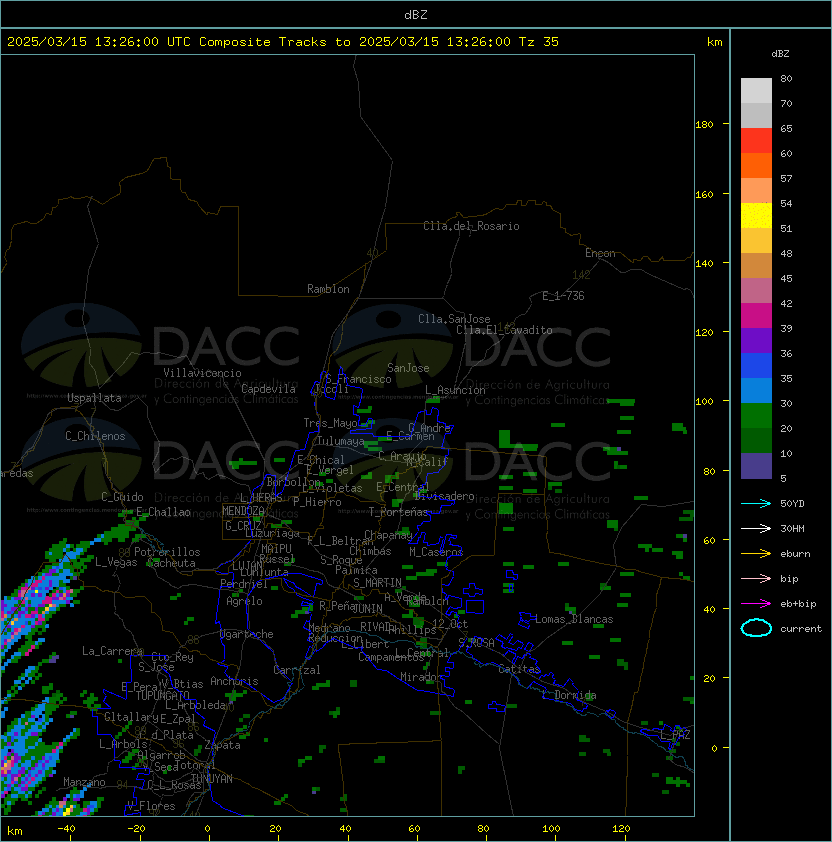The width and height of the screenshot is (832, 842).
Task: Pick the bright yellow 51-54 dBZ swatch
Action: pos(756,216)
